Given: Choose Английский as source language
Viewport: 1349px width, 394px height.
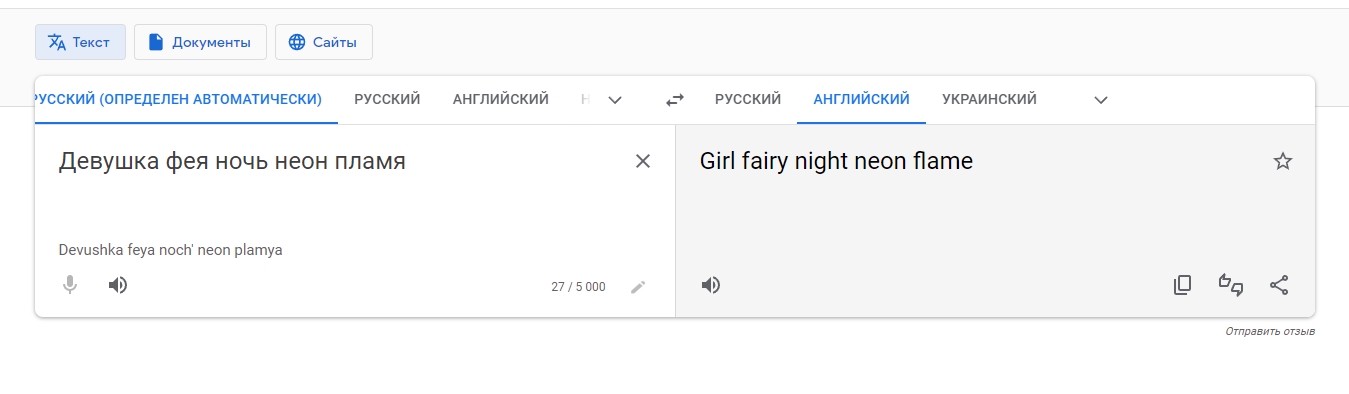Looking at the screenshot, I should pyautogui.click(x=500, y=99).
